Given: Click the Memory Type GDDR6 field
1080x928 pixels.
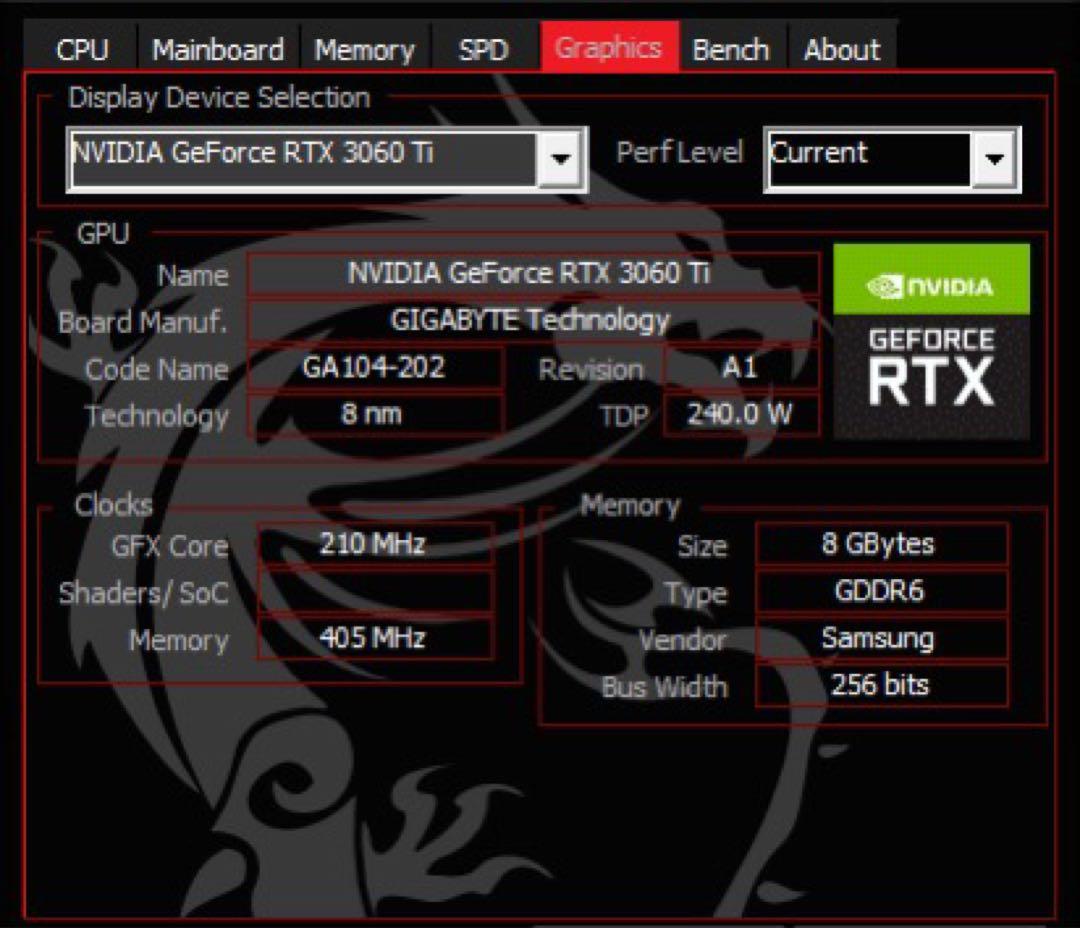Looking at the screenshot, I should 880,592.
